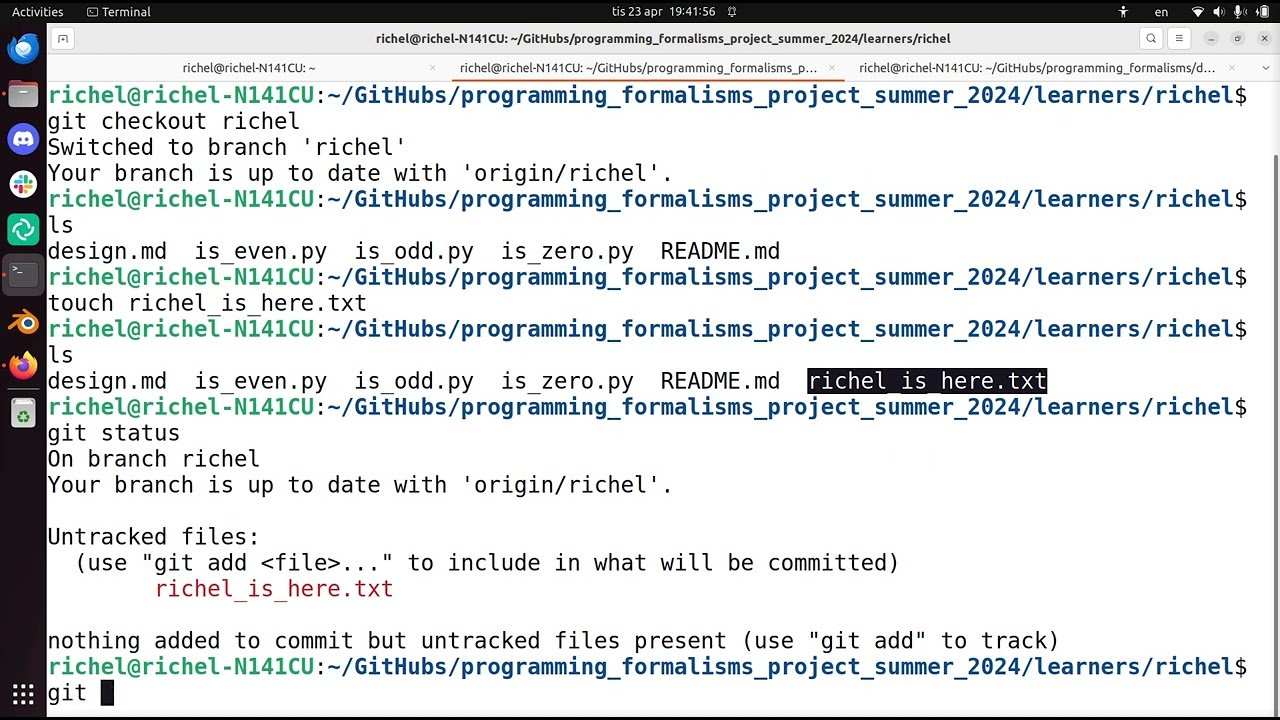Click the 'git status' command text
The image size is (1280, 720).
(114, 433)
